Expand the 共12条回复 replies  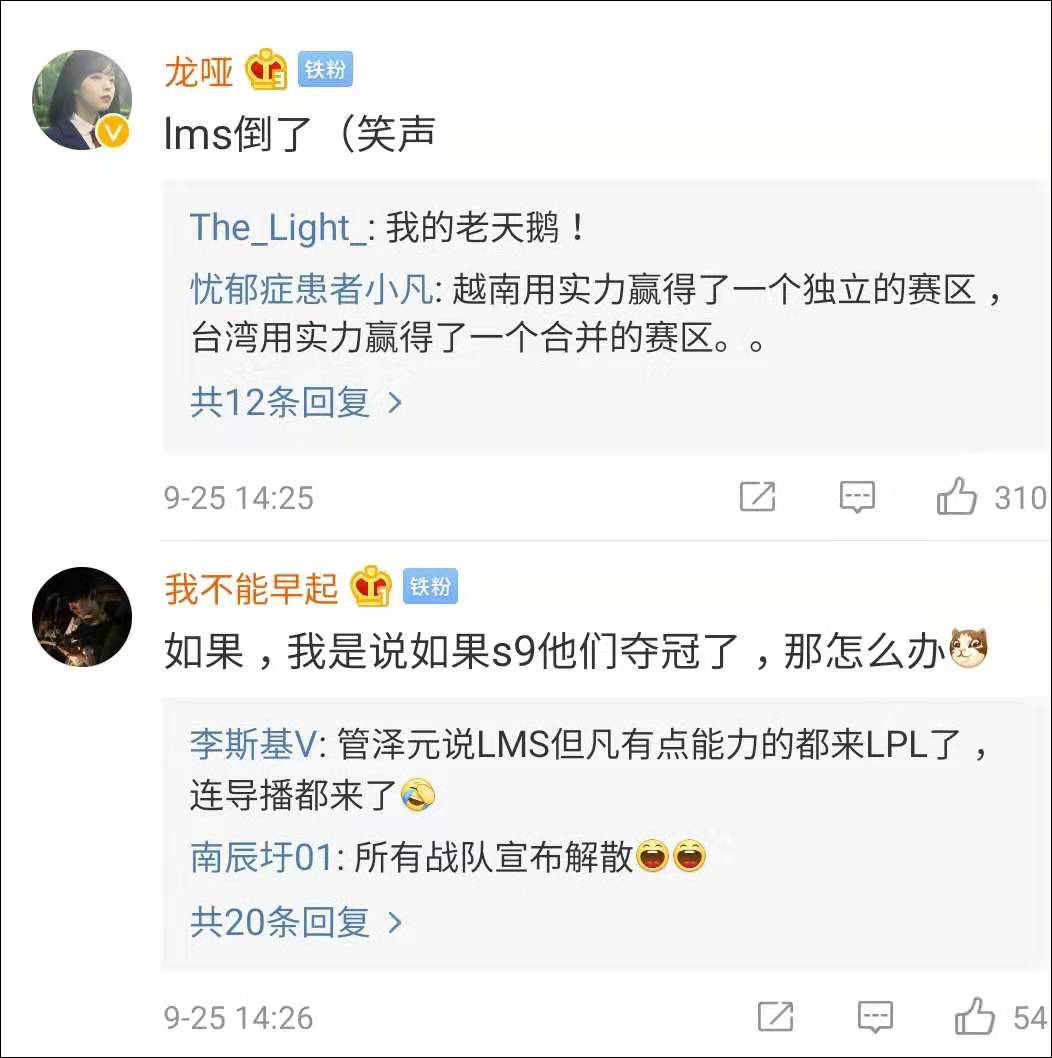296,402
